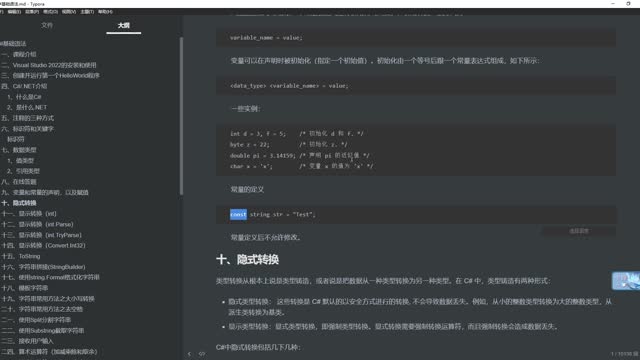Jump to 七、数据类型 in outline
This screenshot has width=640, height=360.
point(19,150)
